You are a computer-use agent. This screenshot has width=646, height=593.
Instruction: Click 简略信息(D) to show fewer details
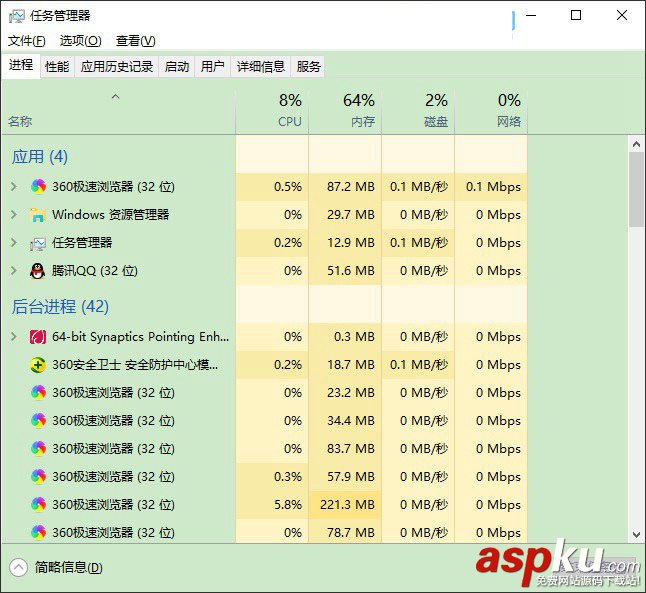[x=68, y=568]
